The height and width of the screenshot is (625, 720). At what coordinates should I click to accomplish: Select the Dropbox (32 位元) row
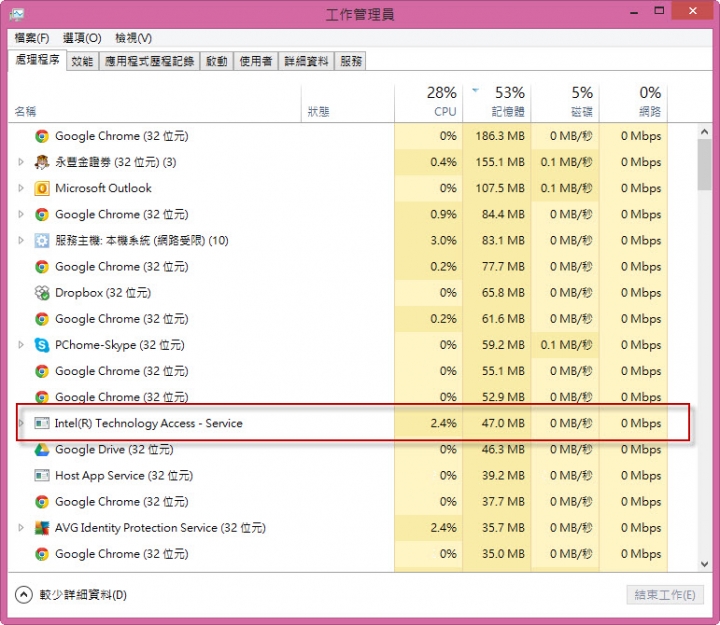coord(338,293)
